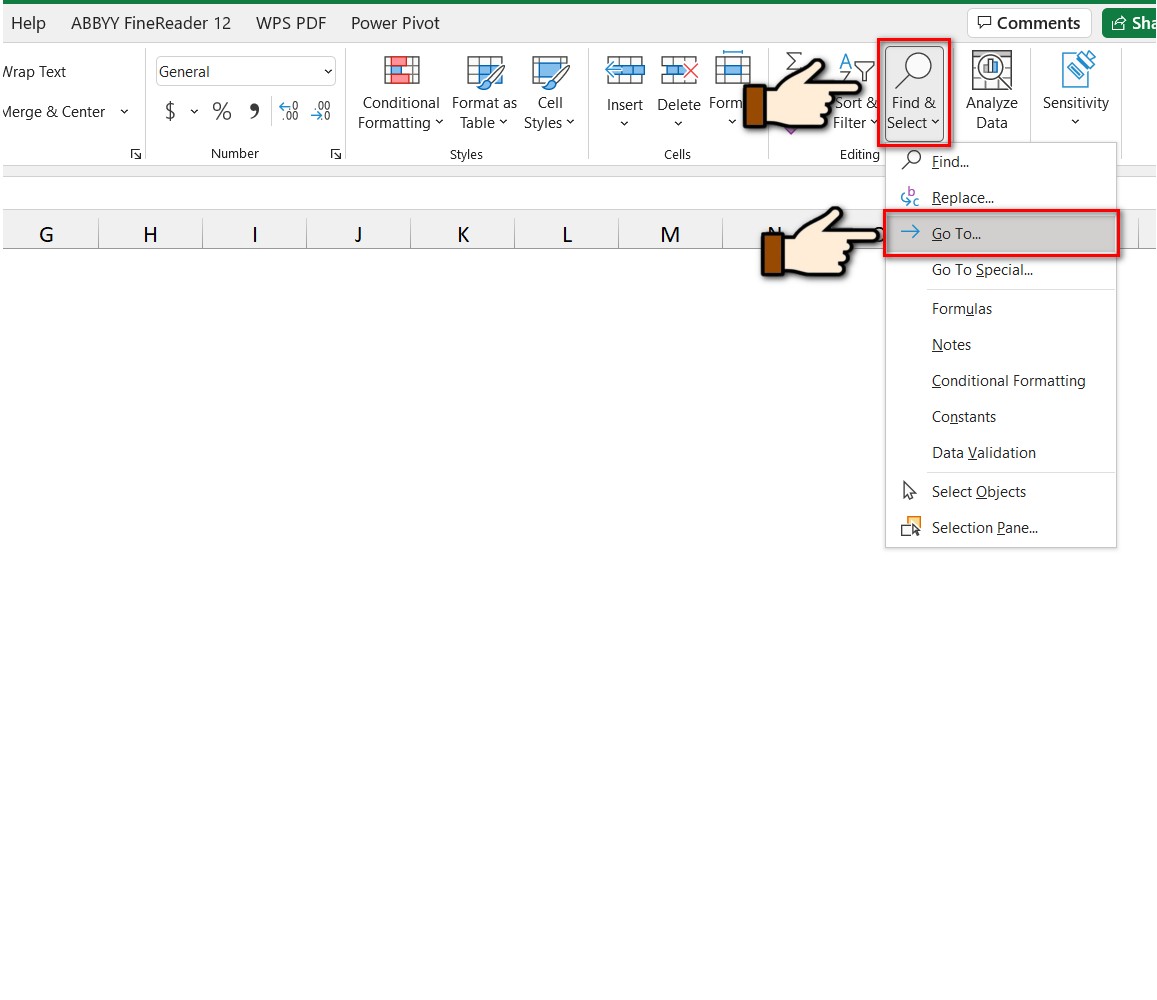The width and height of the screenshot is (1157, 1000).
Task: Select Replace in the Find menu
Action: point(962,198)
